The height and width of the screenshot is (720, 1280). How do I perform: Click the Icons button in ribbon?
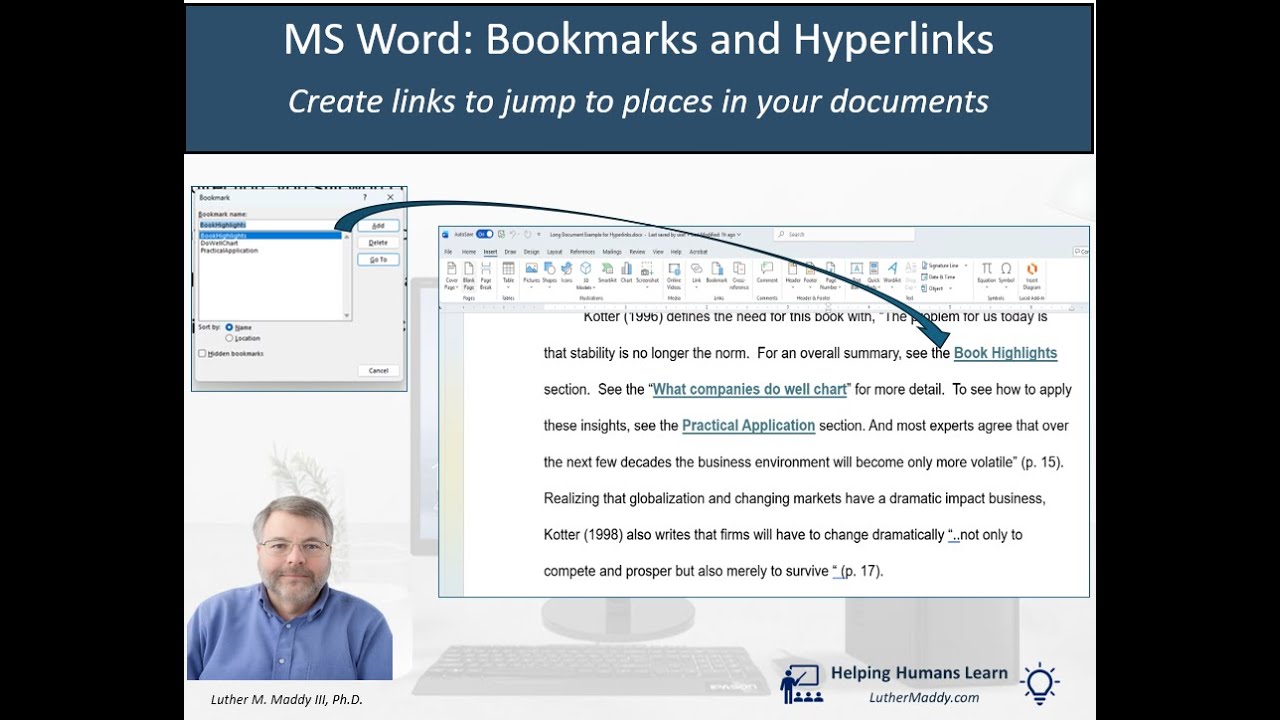pos(567,273)
